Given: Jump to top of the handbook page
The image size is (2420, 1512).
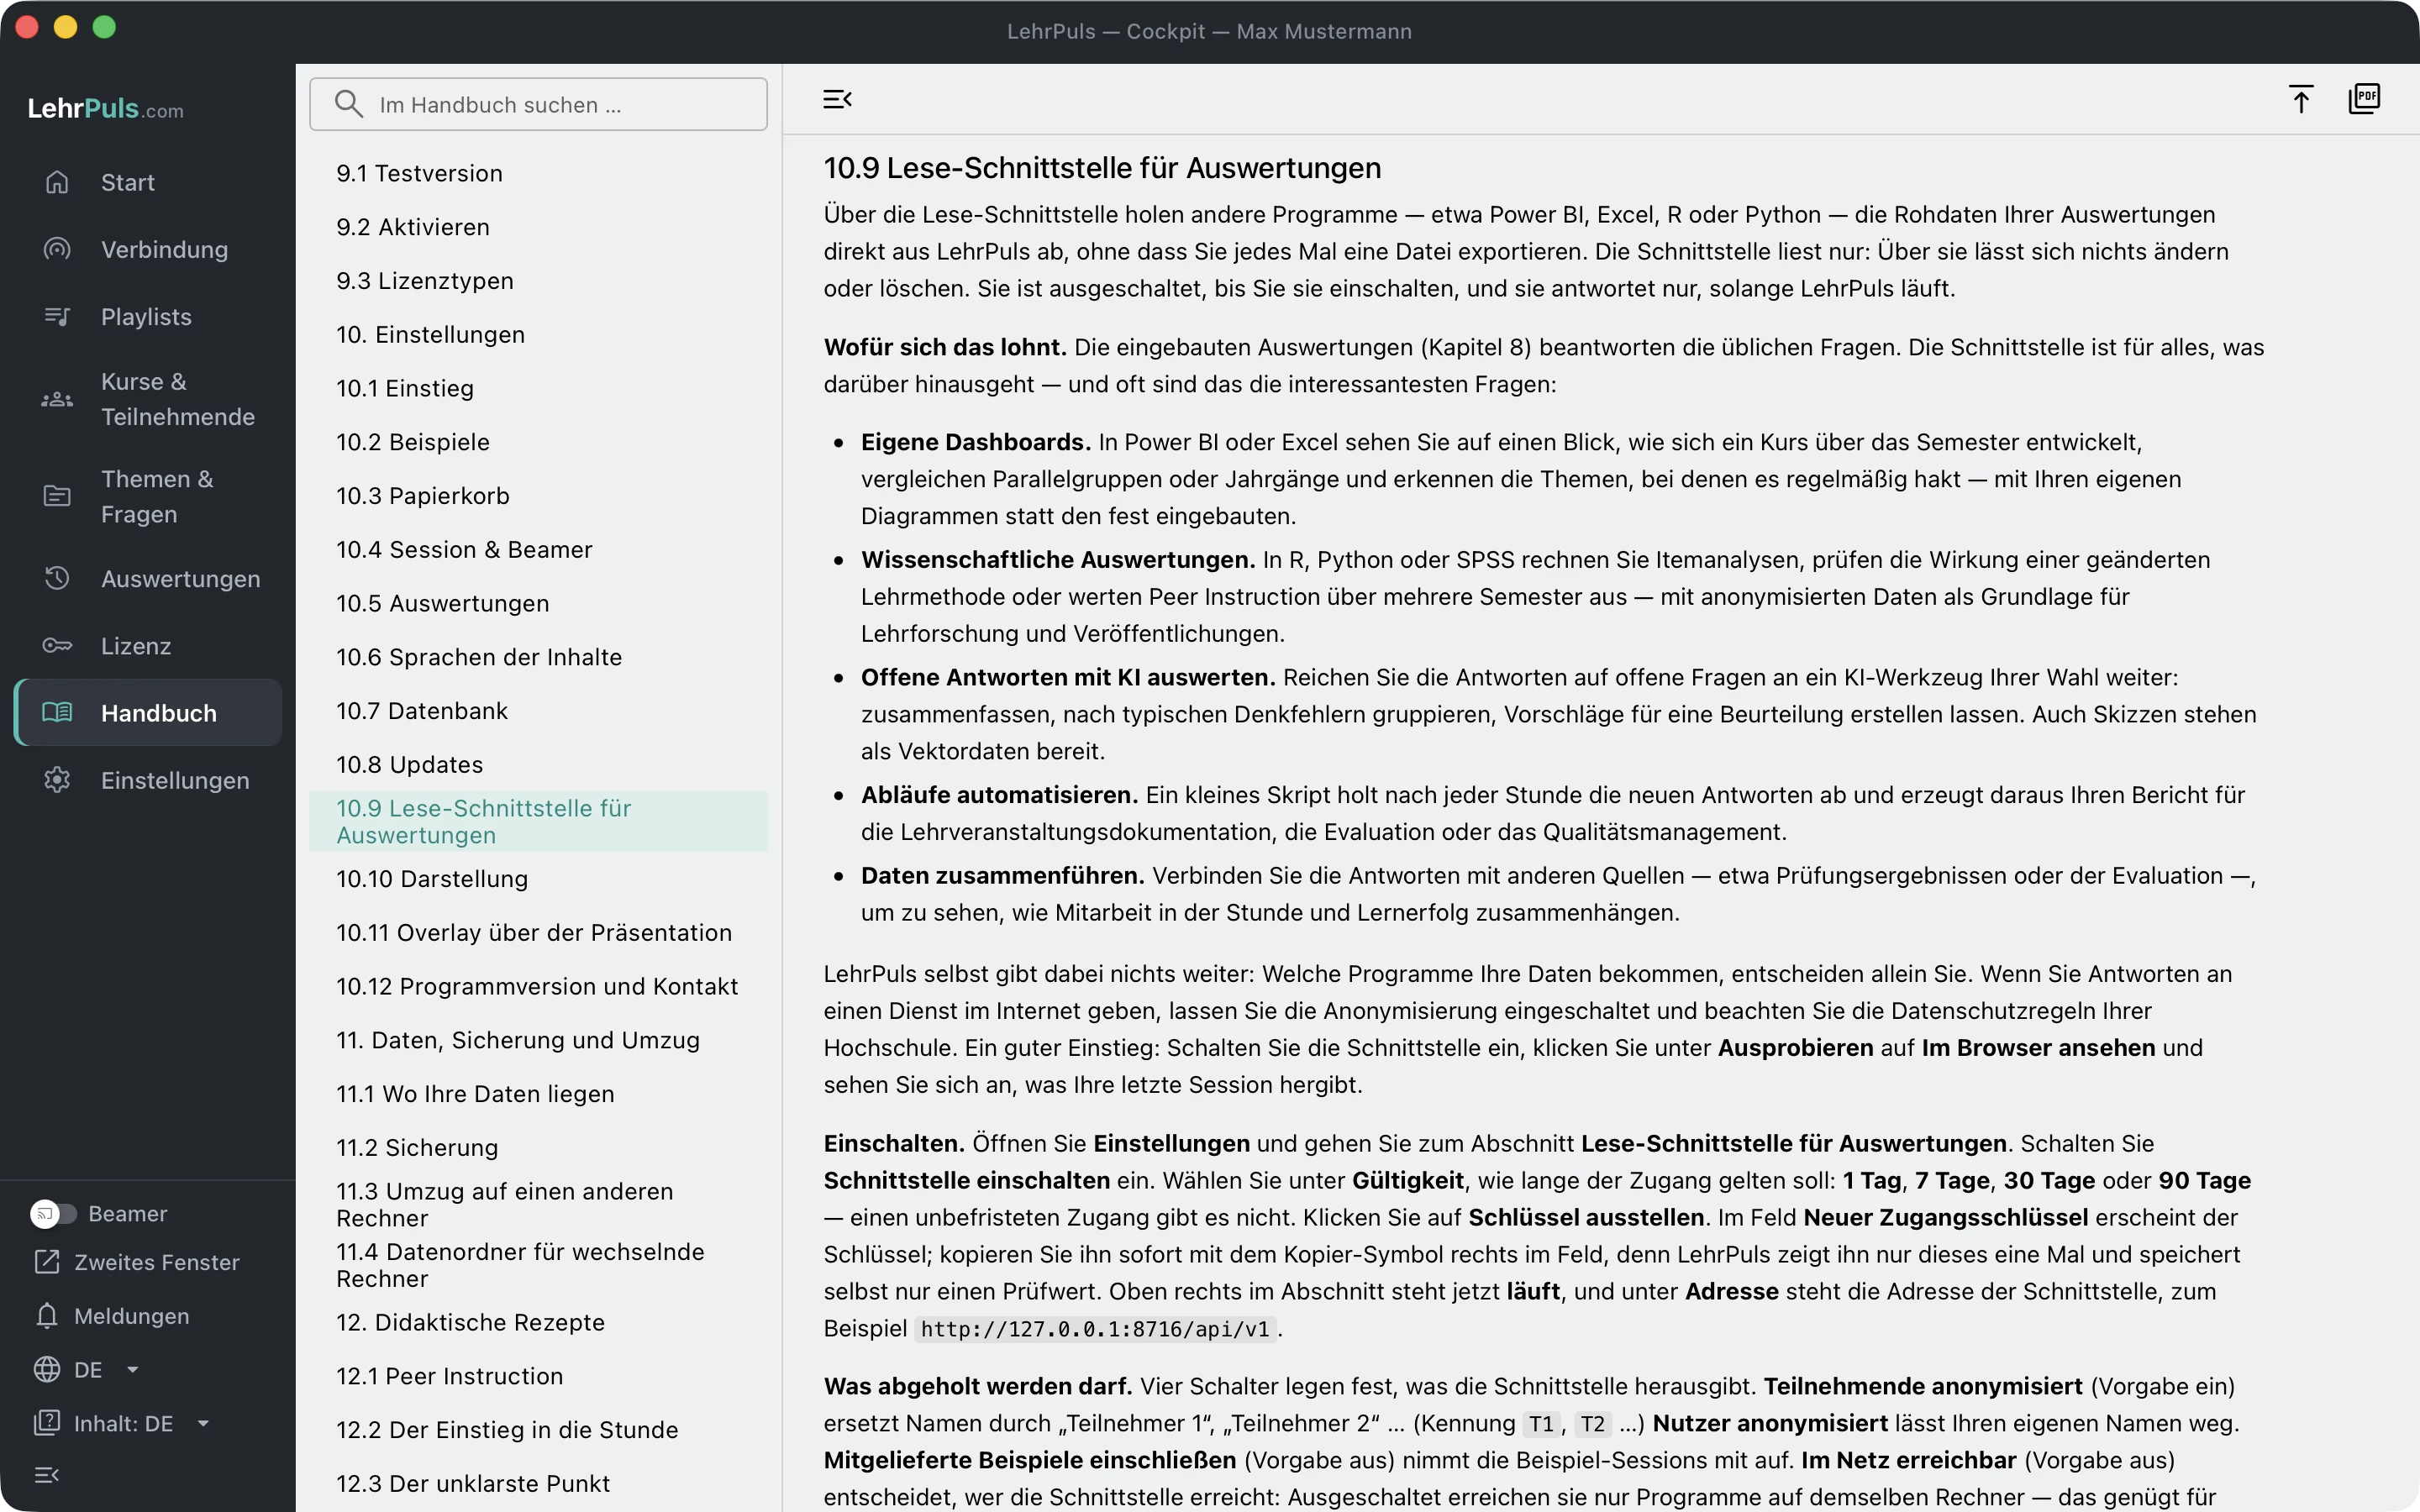Looking at the screenshot, I should coord(2300,99).
